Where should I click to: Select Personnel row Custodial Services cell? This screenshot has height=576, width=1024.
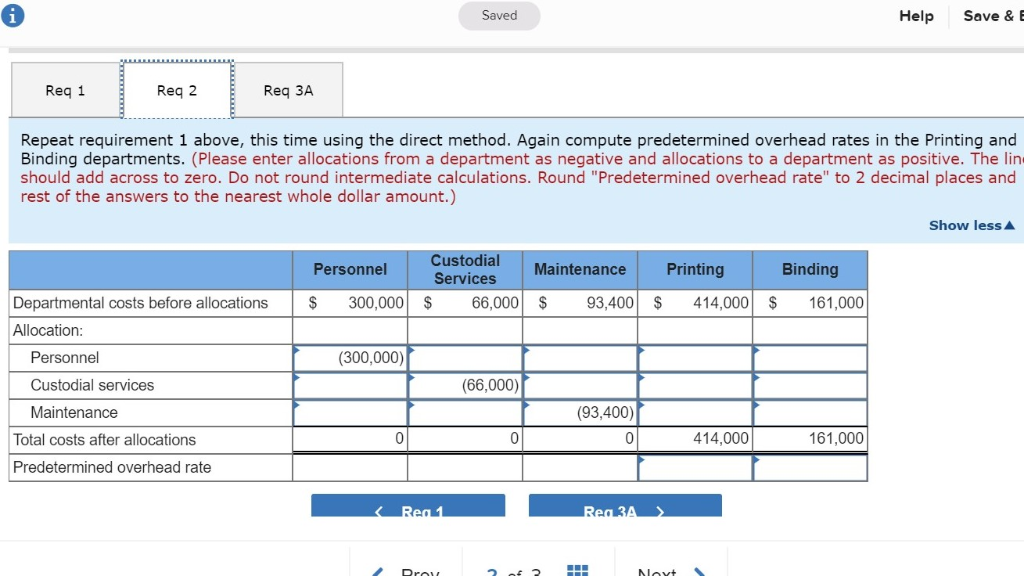465,358
